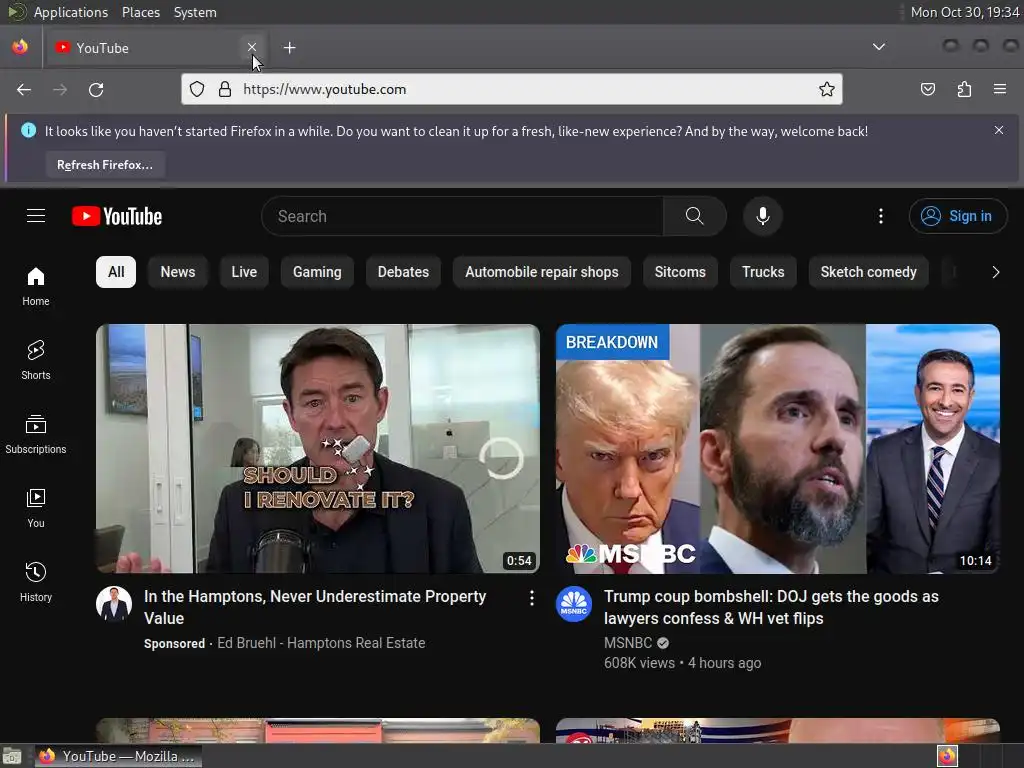
Task: Open MSNBC channel name link
Action: click(x=628, y=643)
